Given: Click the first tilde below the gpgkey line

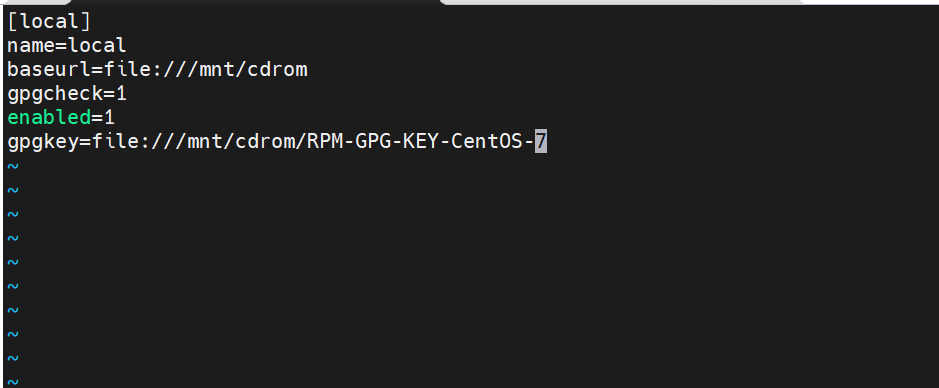Looking at the screenshot, I should tap(13, 166).
